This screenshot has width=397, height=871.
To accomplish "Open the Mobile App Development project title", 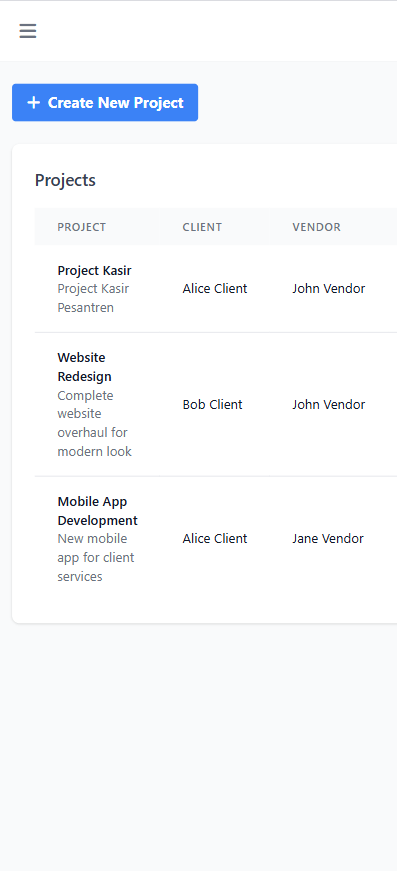I will coord(98,511).
